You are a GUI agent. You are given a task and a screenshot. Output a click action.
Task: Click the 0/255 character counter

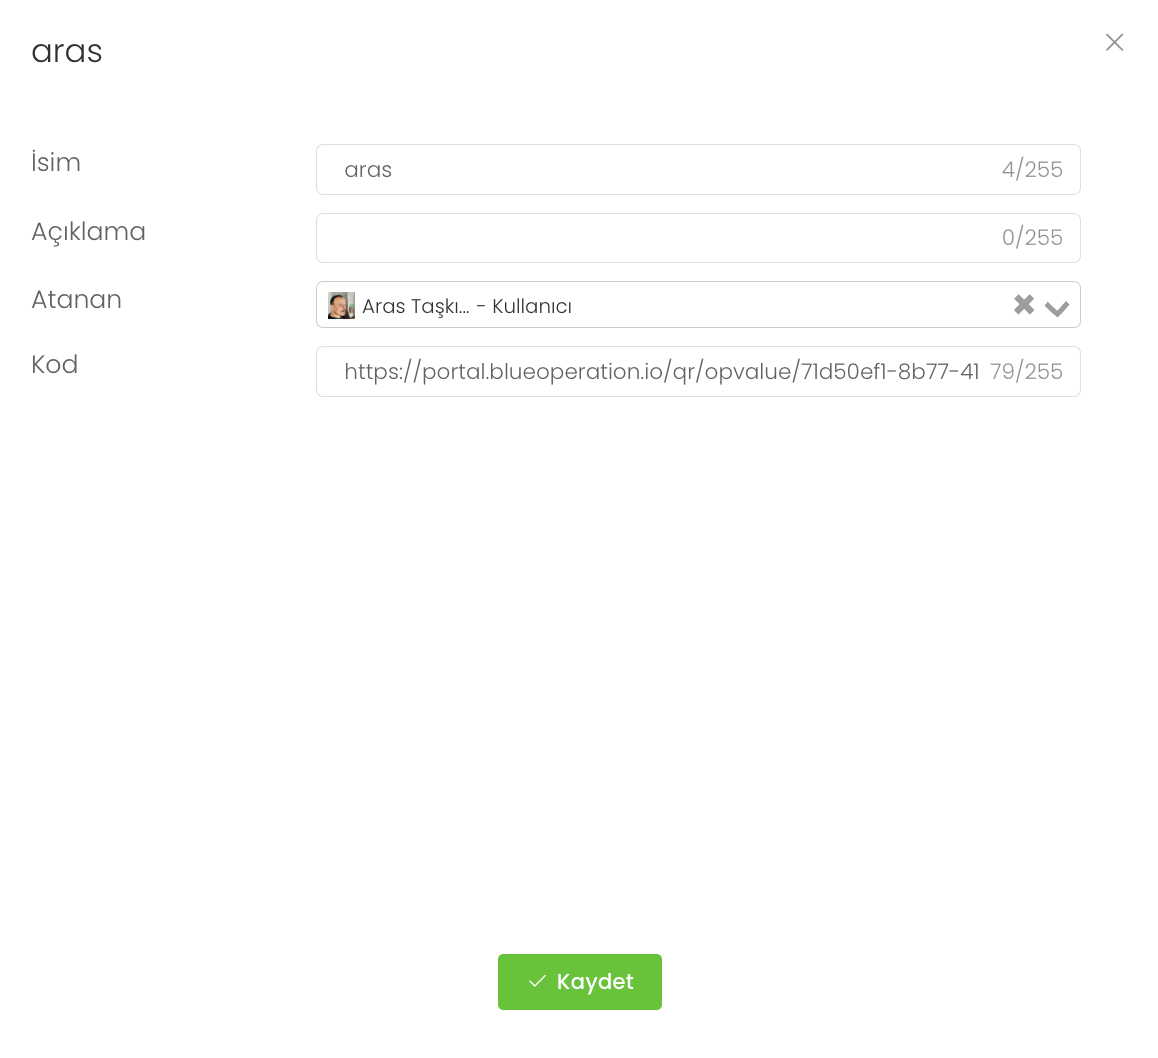pyautogui.click(x=1032, y=238)
